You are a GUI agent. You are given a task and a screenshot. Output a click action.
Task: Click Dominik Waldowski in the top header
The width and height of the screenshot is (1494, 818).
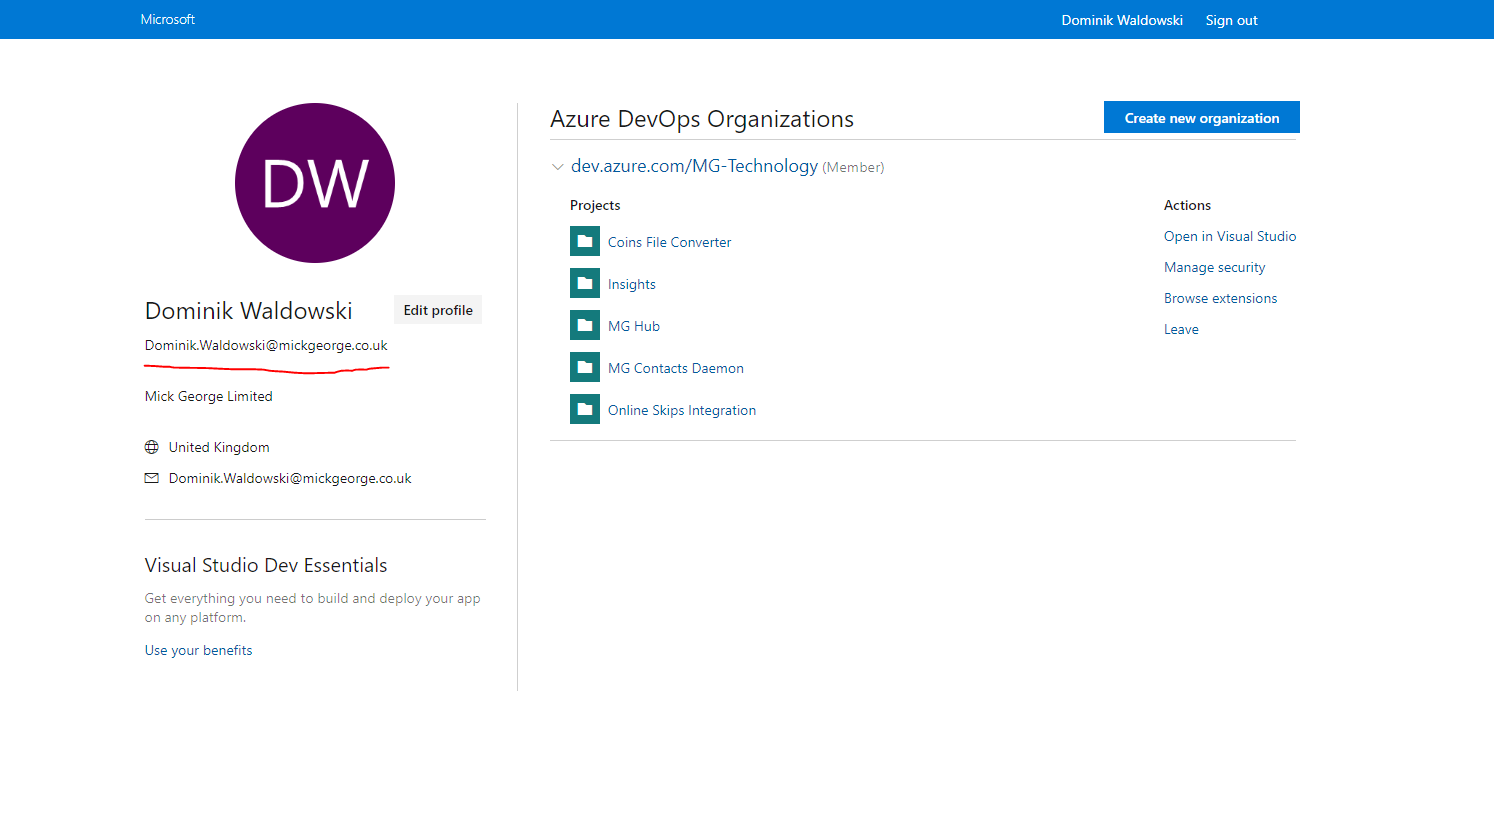1122,20
